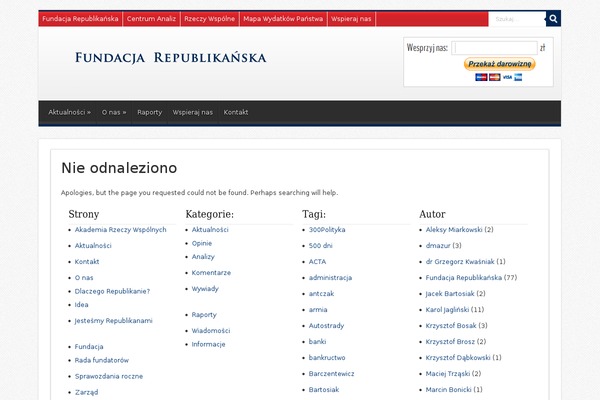Select Wspieraj nas in dark menu
The image size is (600, 400).
192,112
